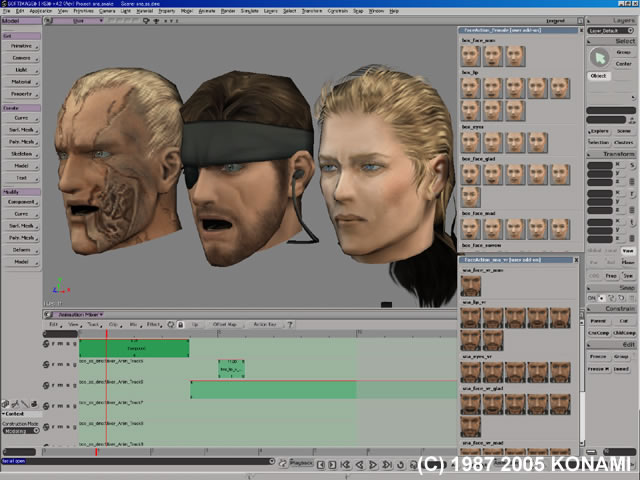Open the Primitive menu in Model toolbar
The image size is (640, 480).
pos(21,46)
